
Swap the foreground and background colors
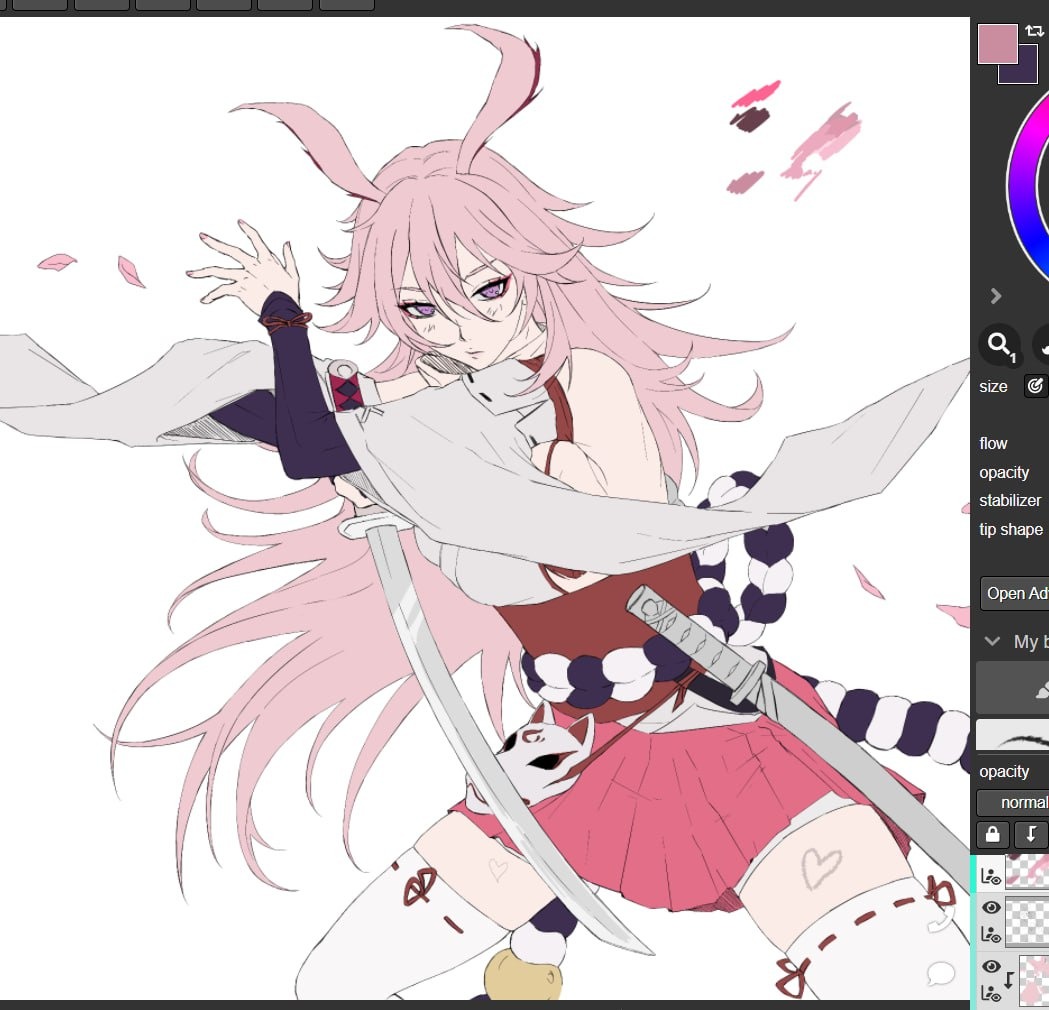(x=1035, y=31)
